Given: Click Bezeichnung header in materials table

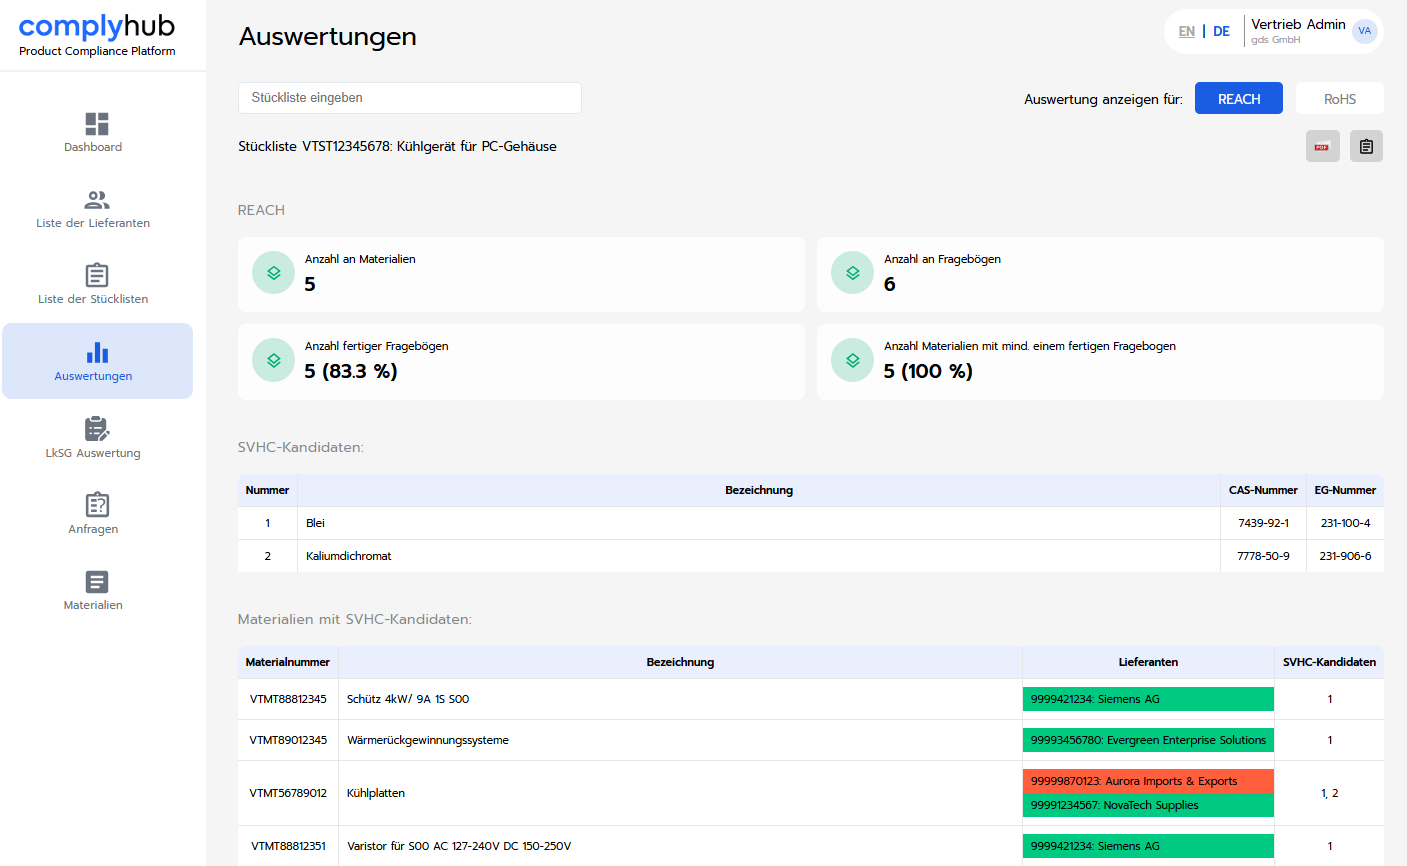Looking at the screenshot, I should [x=680, y=662].
